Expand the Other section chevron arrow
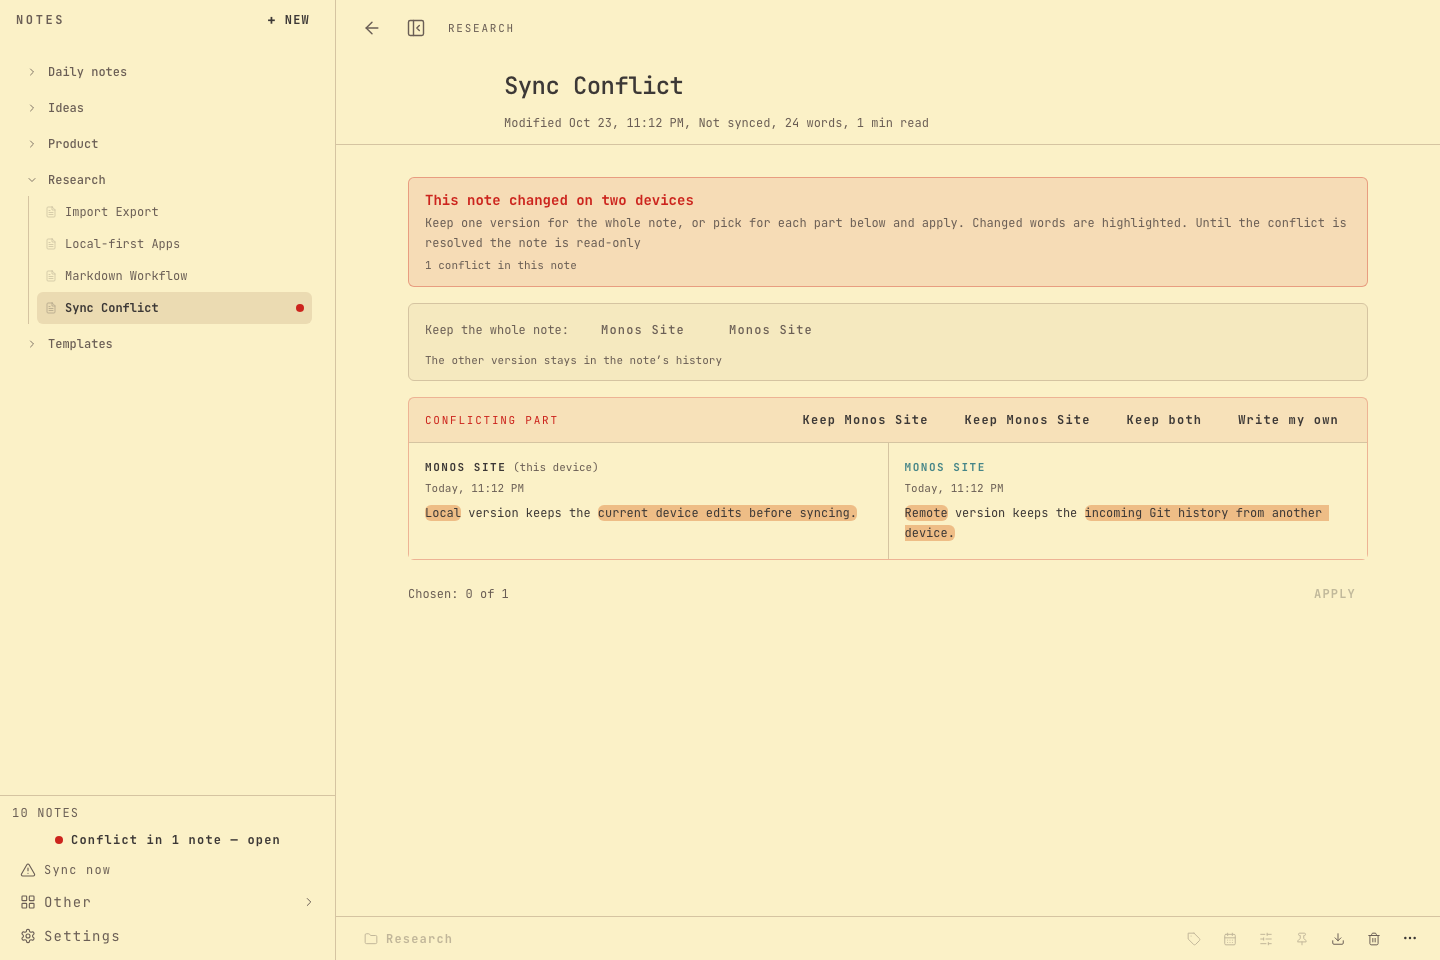1440x960 pixels. click(x=309, y=902)
